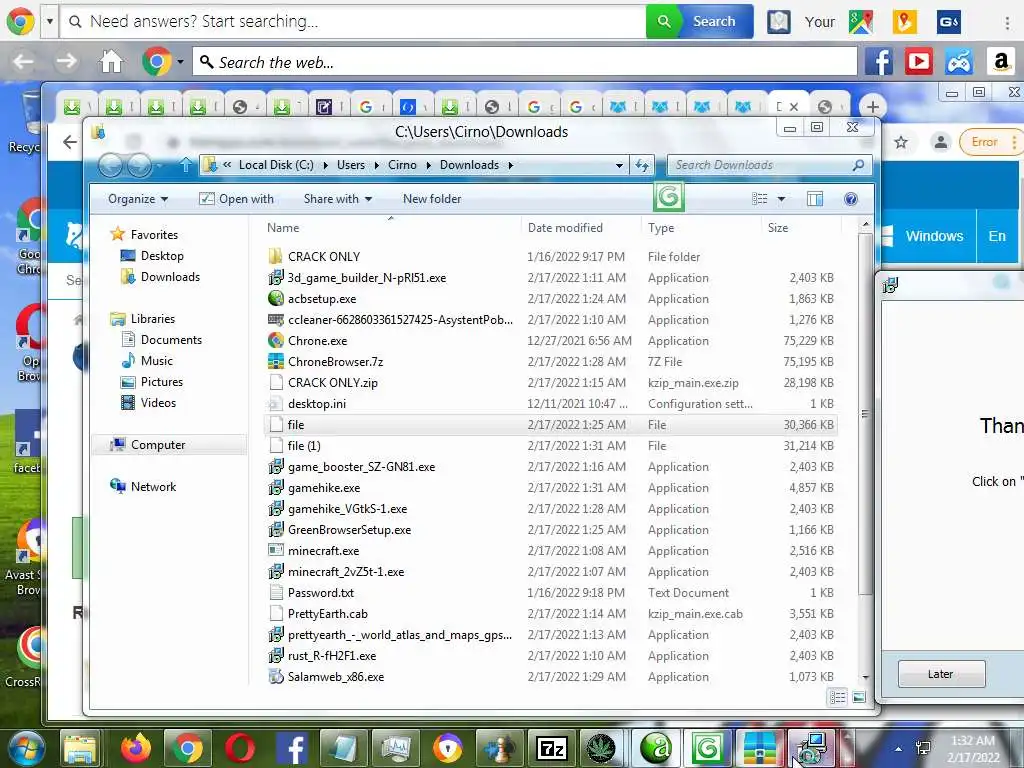
Task: Open new tab plus button in browser
Action: (872, 106)
